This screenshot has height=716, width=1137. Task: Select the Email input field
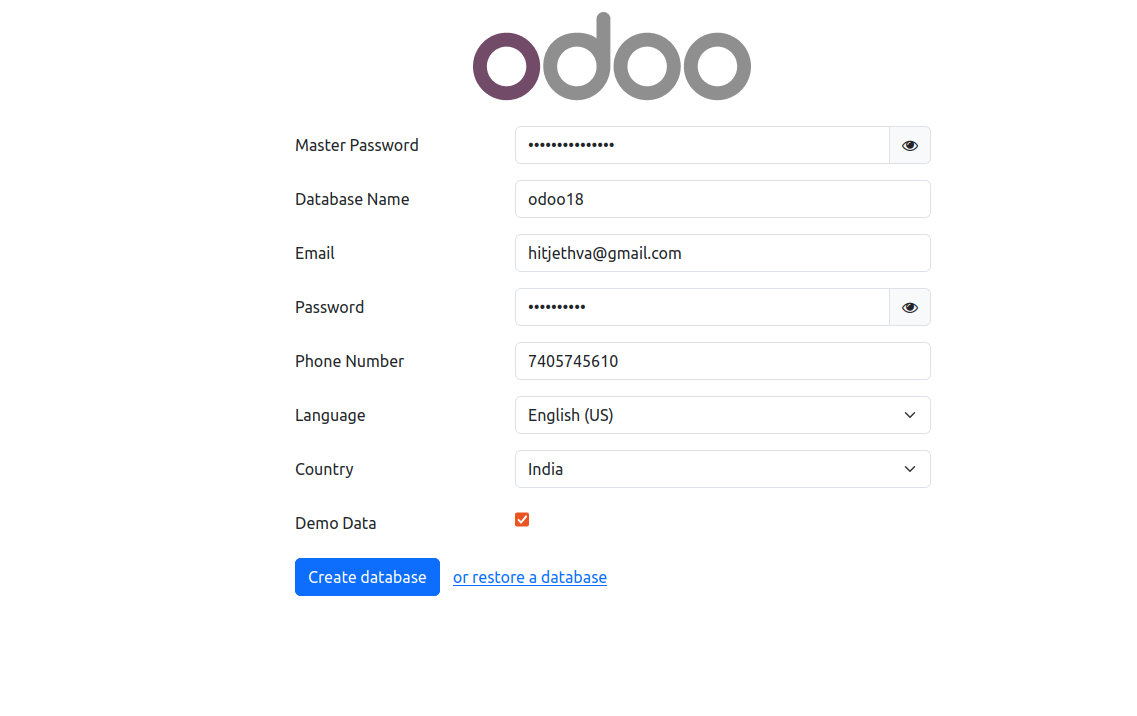722,253
